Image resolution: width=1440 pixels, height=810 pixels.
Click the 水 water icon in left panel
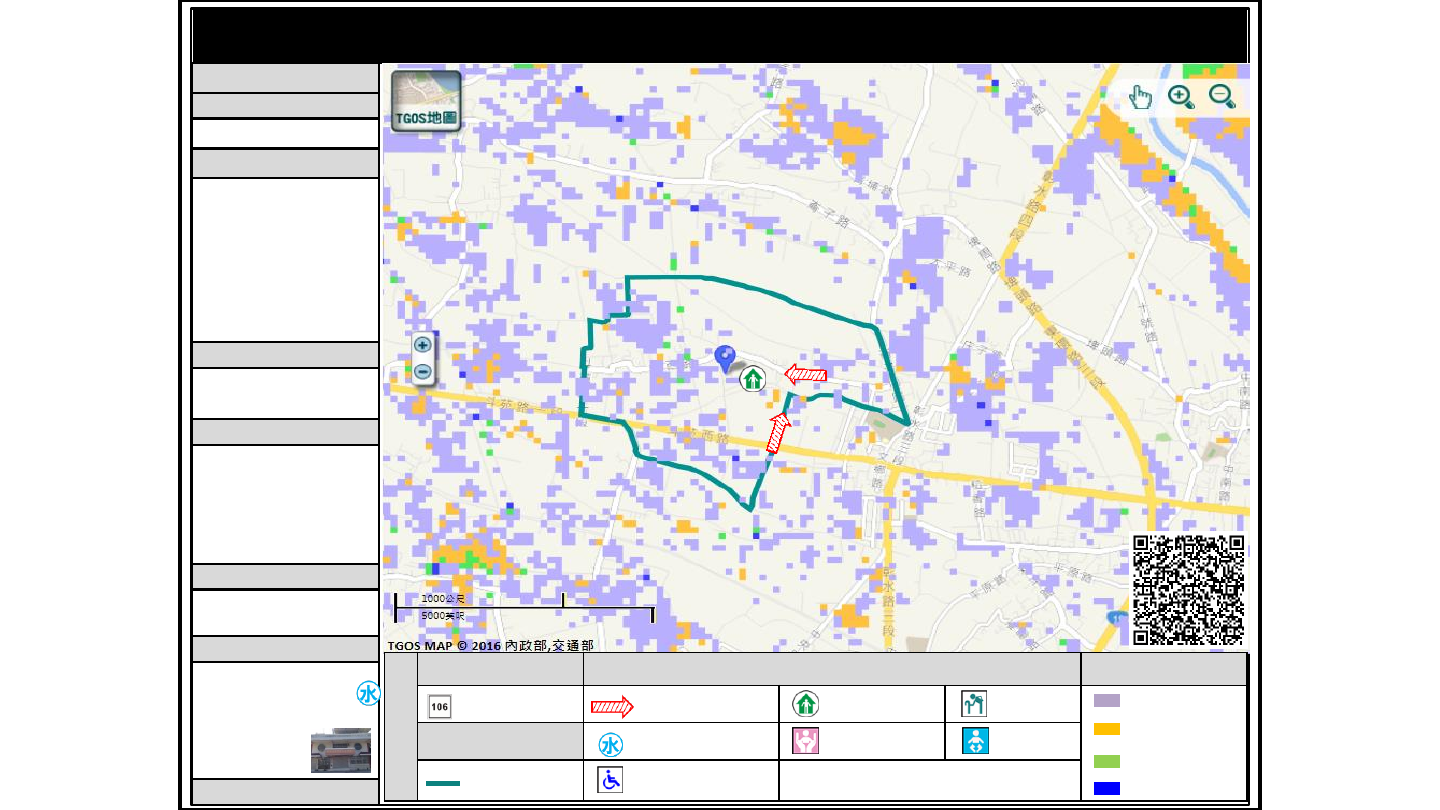coord(368,694)
